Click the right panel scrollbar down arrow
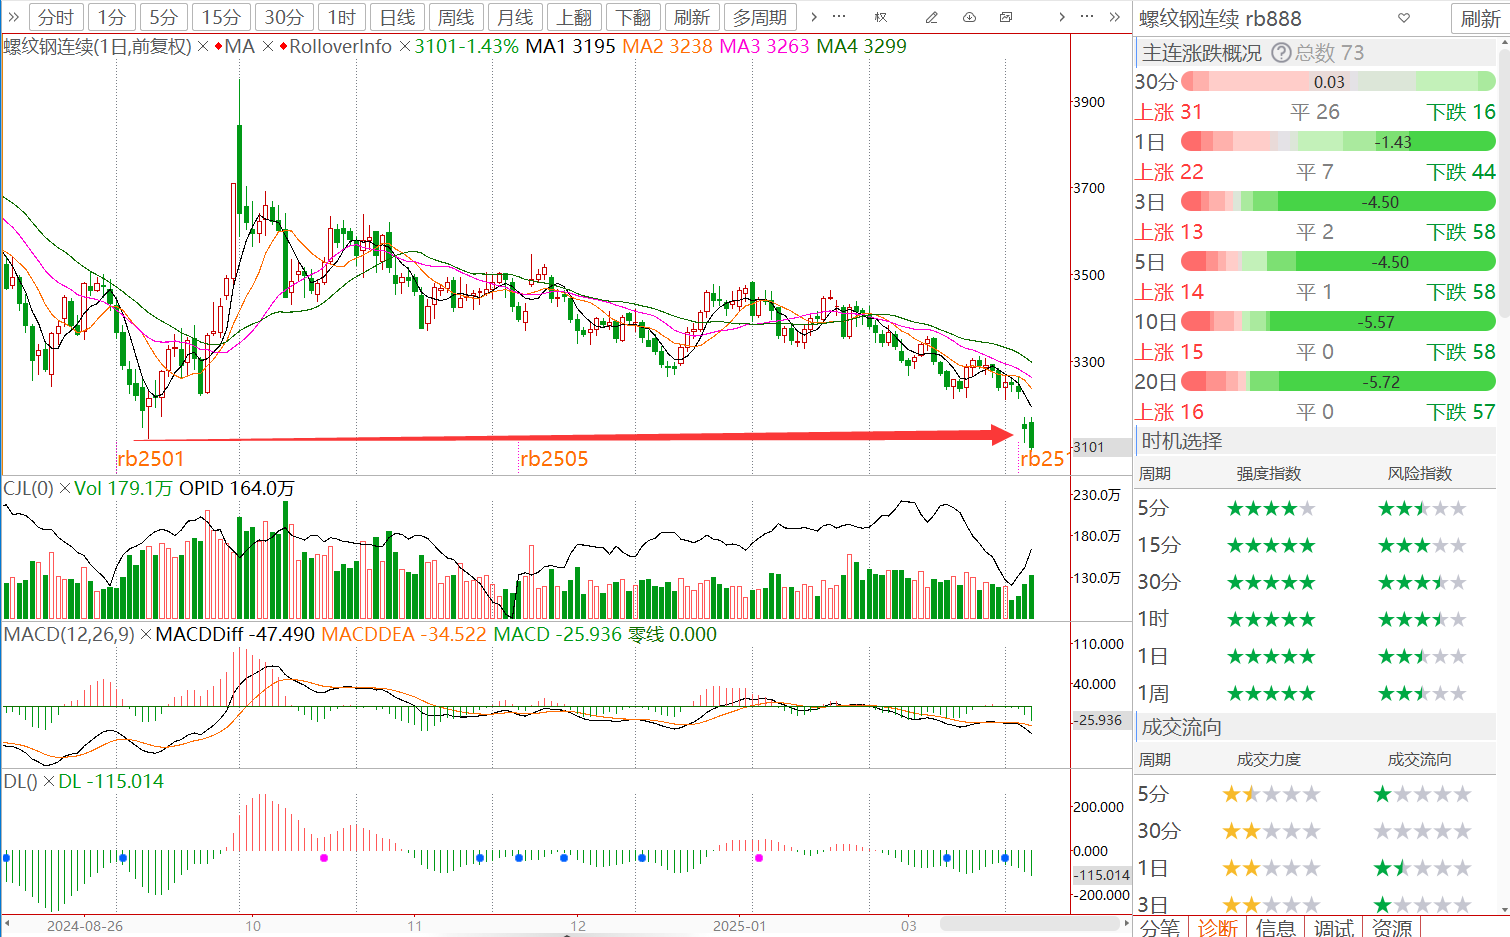1510x937 pixels. (1503, 908)
